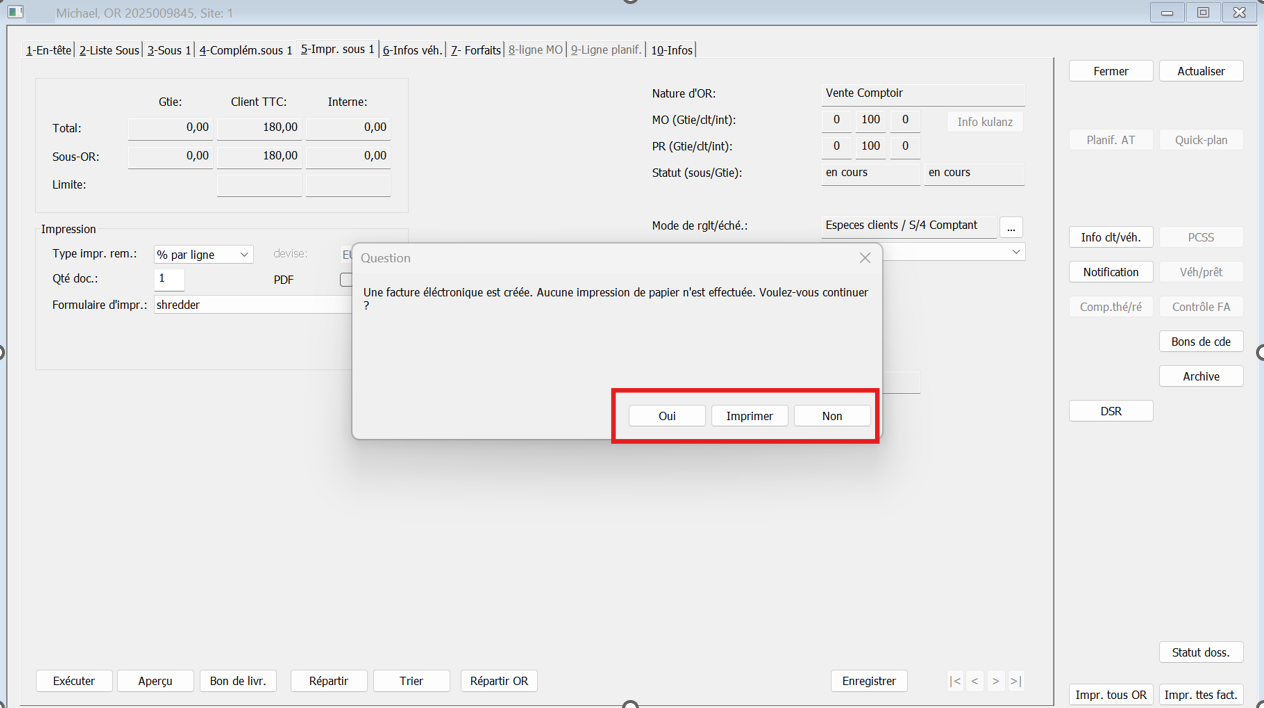Switch to the 1-En-tête tab
The width and height of the screenshot is (1264, 708).
pyautogui.click(x=49, y=50)
